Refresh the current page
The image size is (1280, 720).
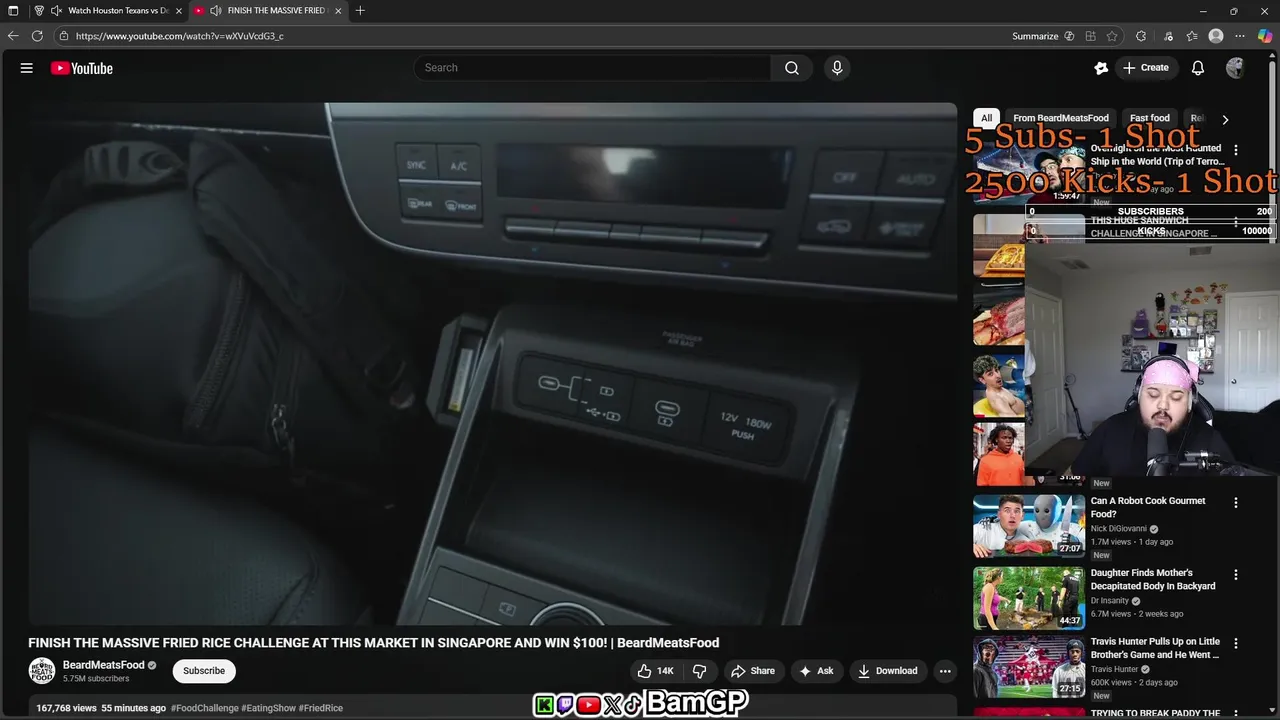pyautogui.click(x=37, y=36)
